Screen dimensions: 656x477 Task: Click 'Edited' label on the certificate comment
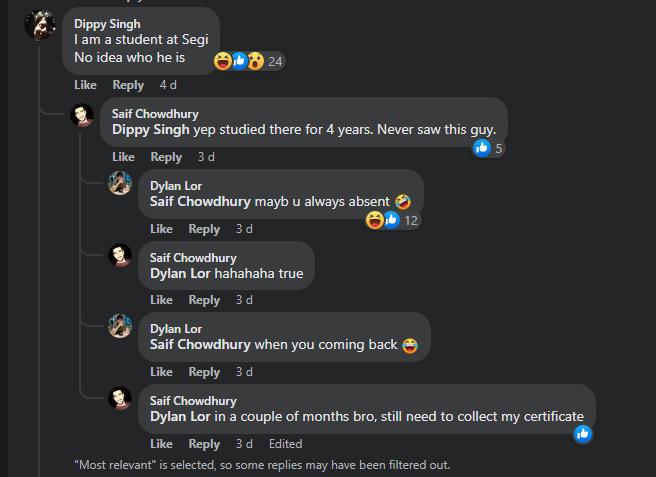(x=285, y=444)
